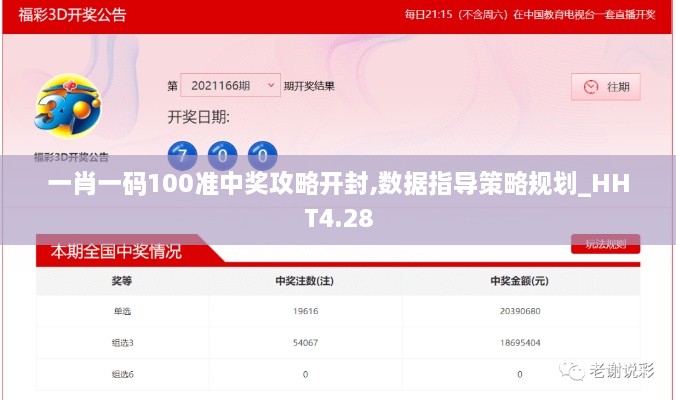Click the 玩法规则 rules button
Image resolution: width=676 pixels, height=400 pixels.
click(x=606, y=244)
